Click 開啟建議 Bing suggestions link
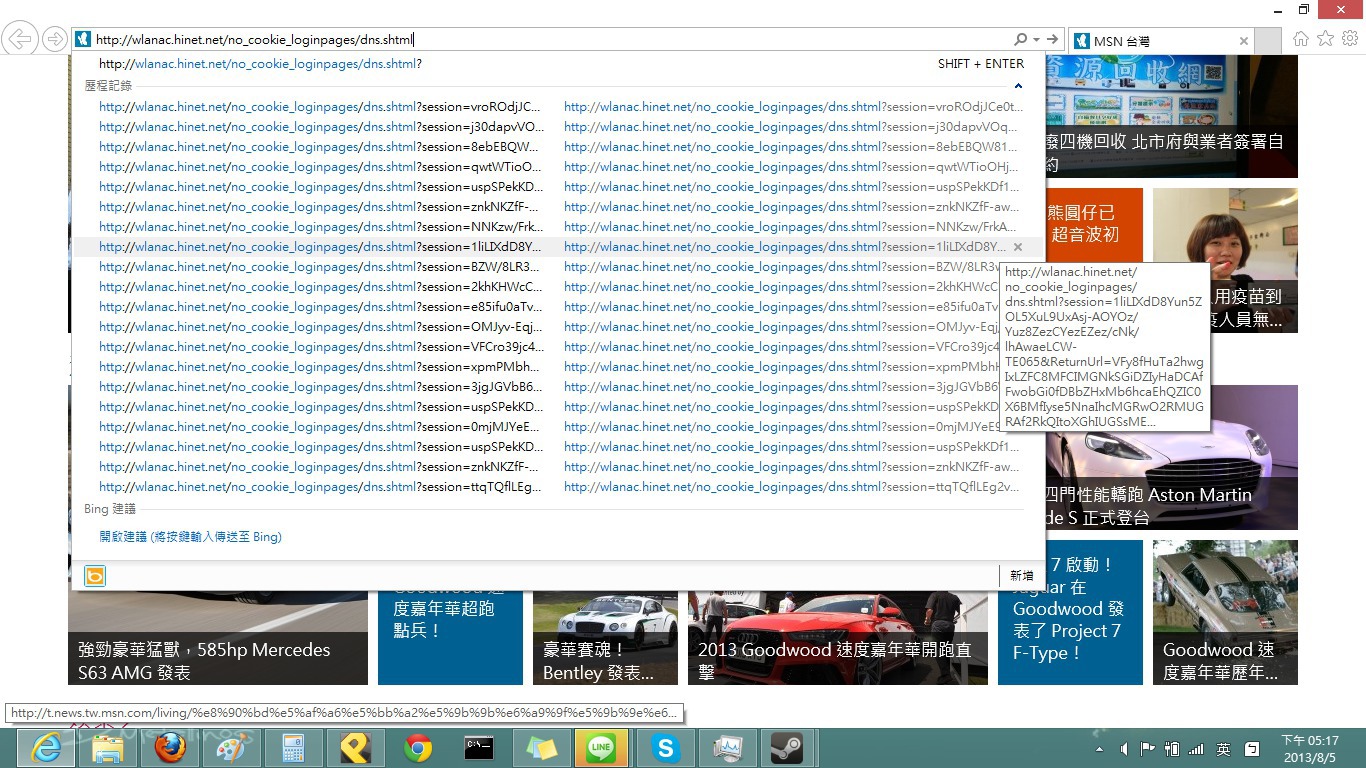 click(190, 537)
